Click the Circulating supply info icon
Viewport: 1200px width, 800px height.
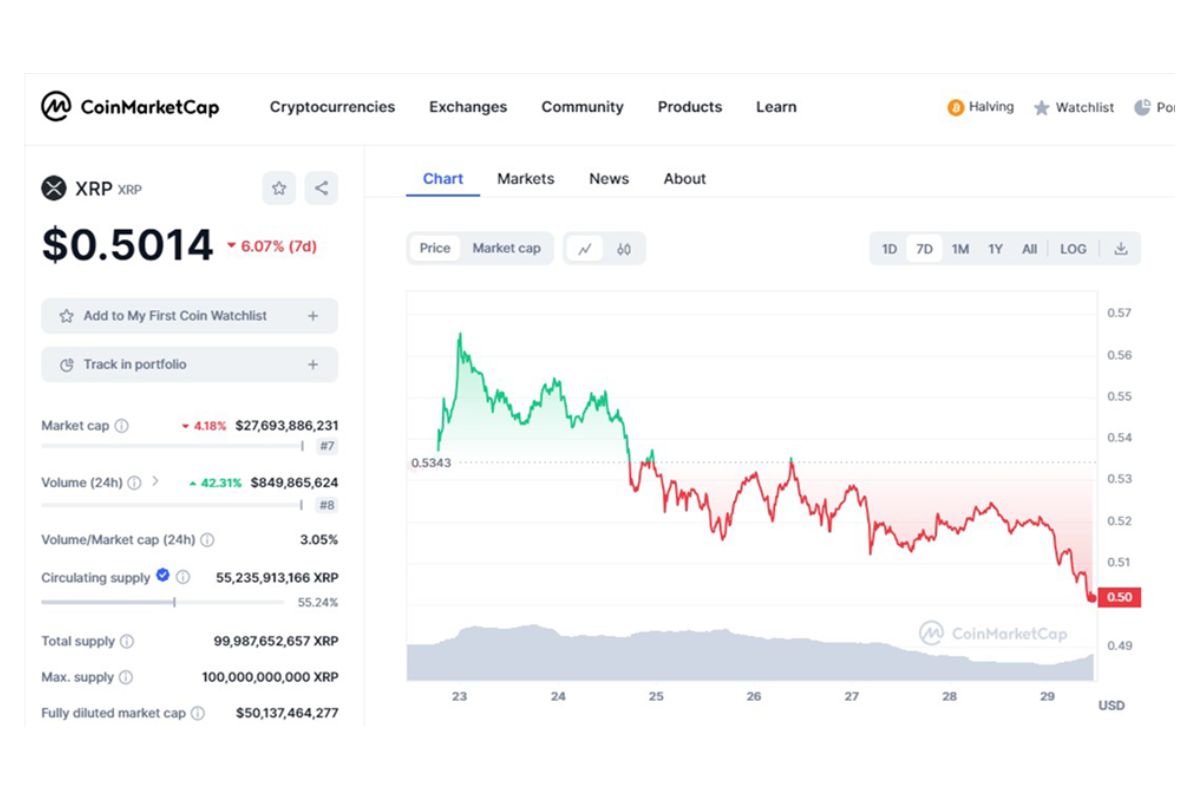pos(183,577)
